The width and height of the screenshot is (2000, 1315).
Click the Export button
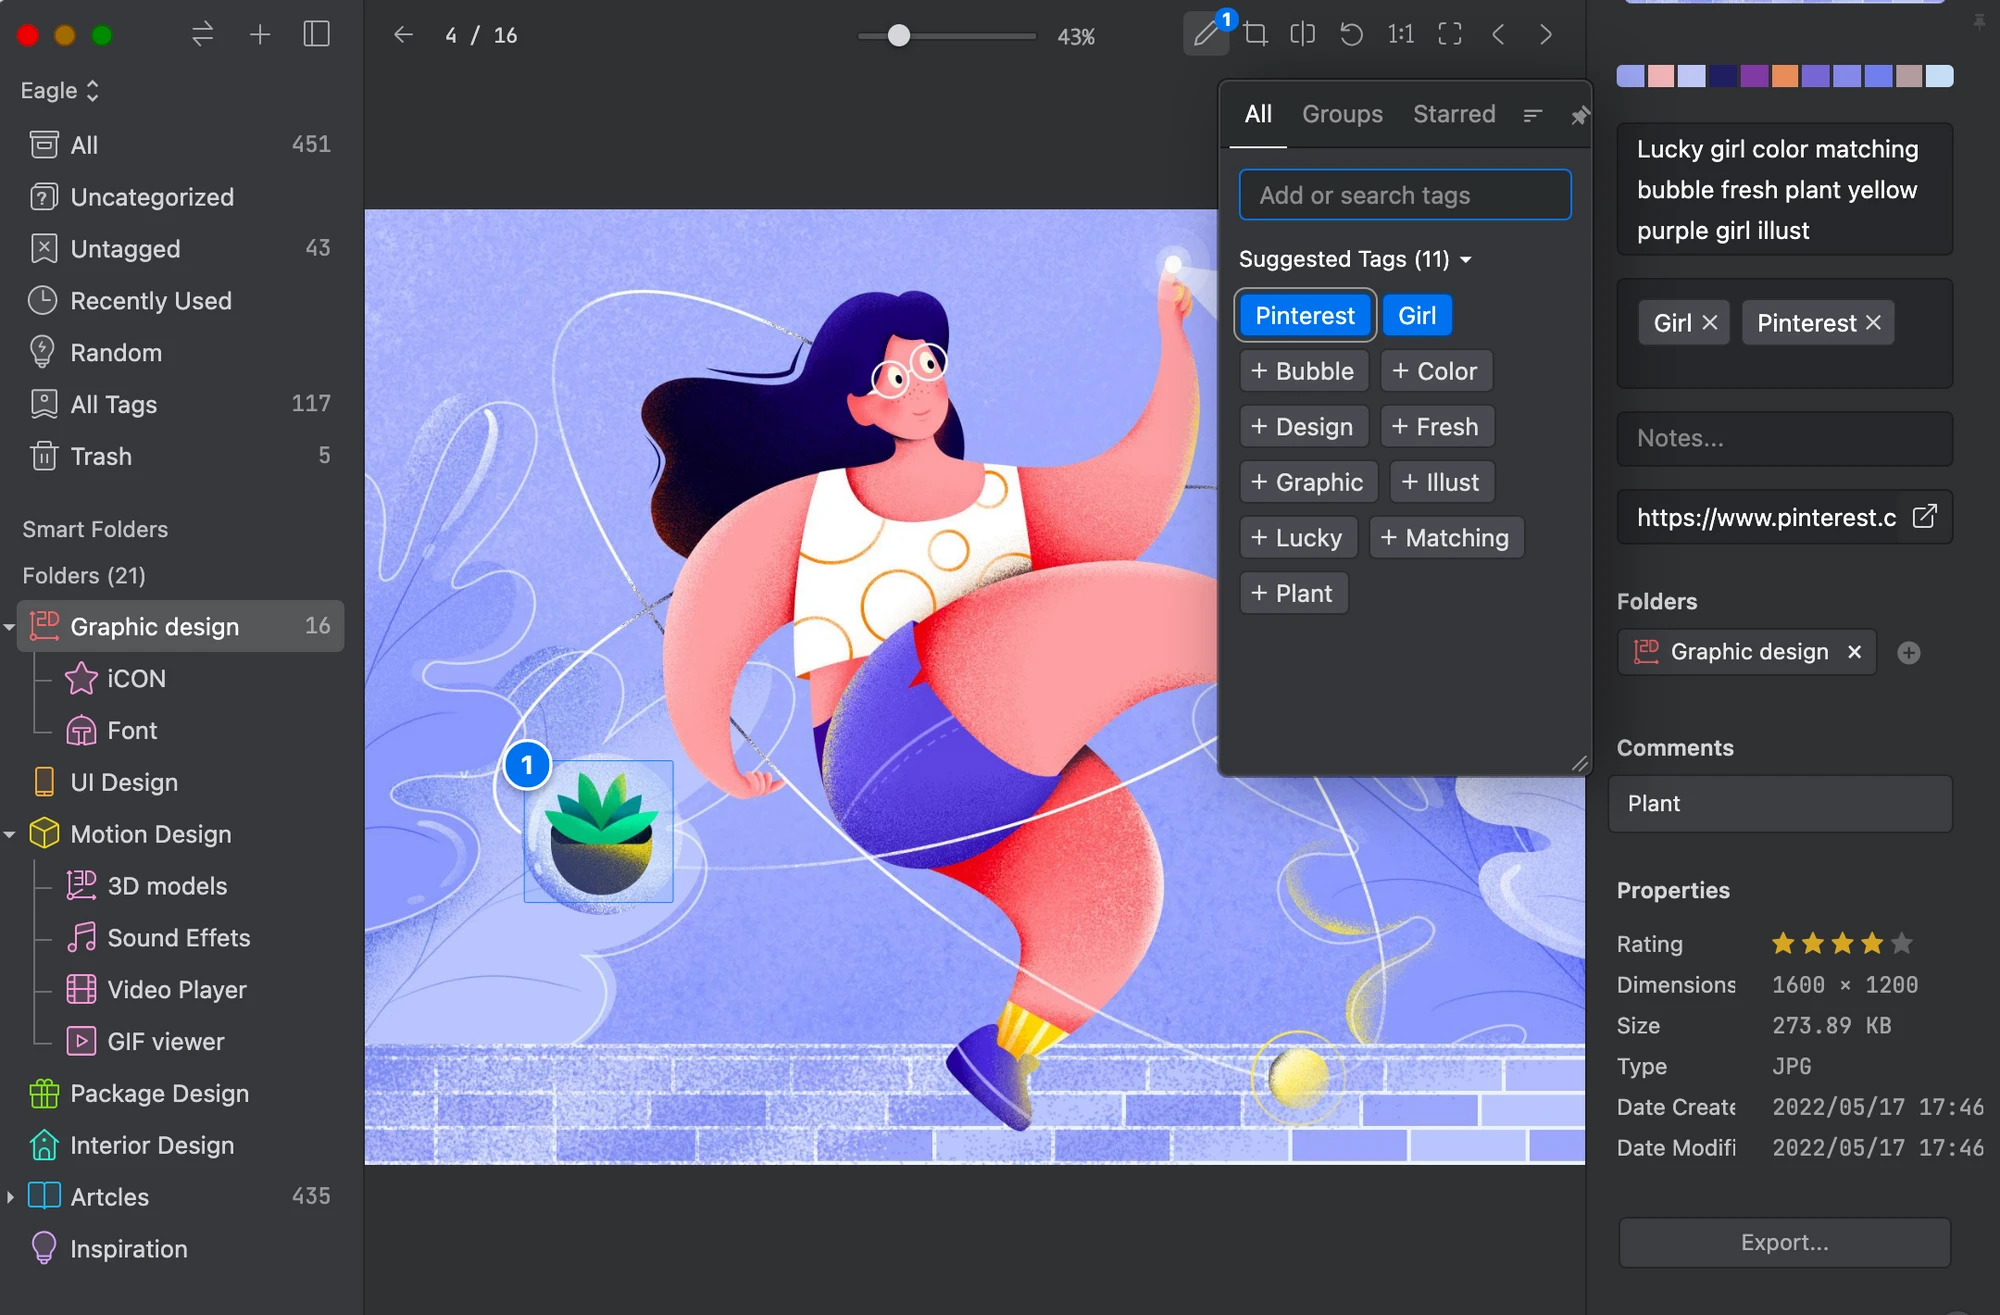(x=1784, y=1242)
